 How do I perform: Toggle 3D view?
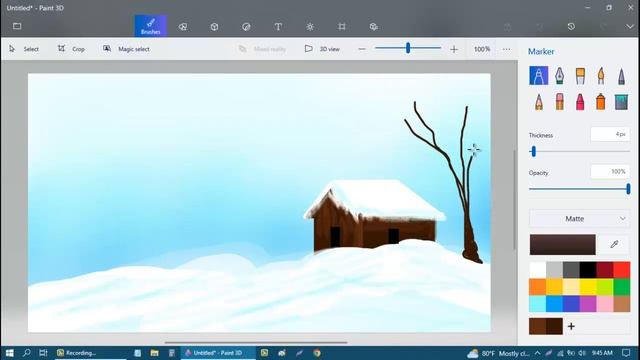click(322, 49)
